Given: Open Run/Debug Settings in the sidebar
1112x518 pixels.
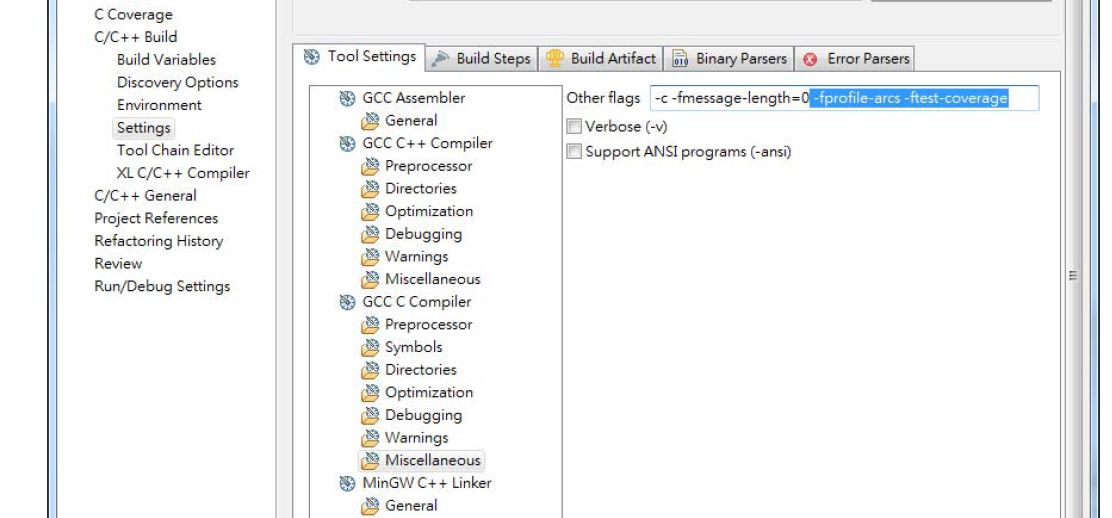Looking at the screenshot, I should (x=161, y=286).
